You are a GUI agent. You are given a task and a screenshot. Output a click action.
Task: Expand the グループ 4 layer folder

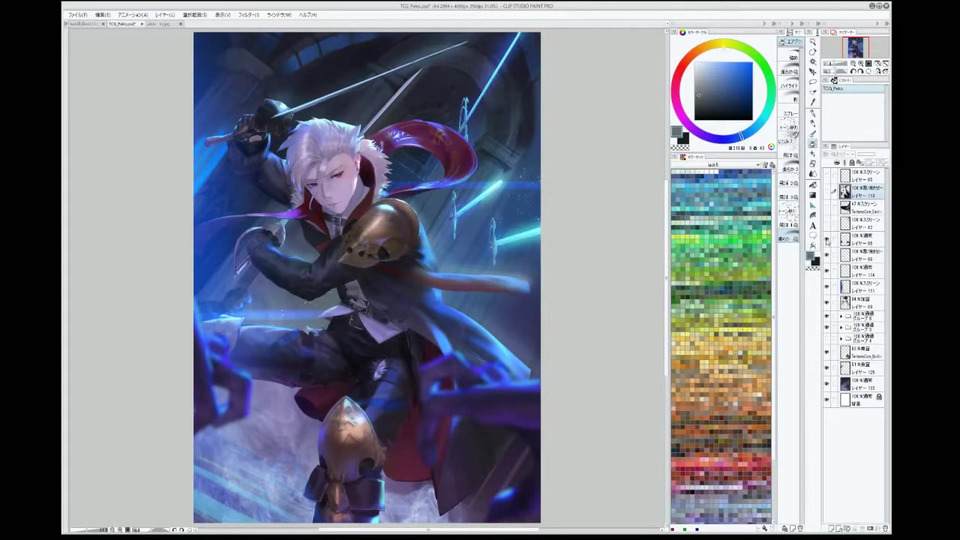pyautogui.click(x=841, y=339)
